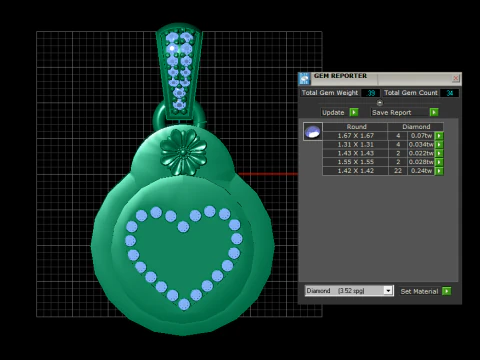Click the green arrow on the 1.67 X 1.67 row
The image size is (480, 360).
pyautogui.click(x=439, y=136)
